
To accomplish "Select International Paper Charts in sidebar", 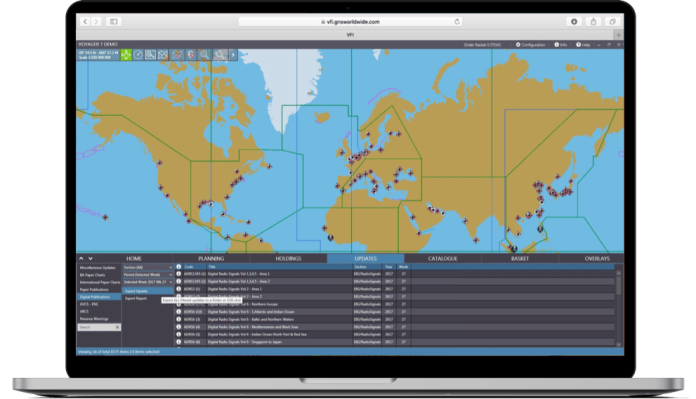I will [x=99, y=282].
